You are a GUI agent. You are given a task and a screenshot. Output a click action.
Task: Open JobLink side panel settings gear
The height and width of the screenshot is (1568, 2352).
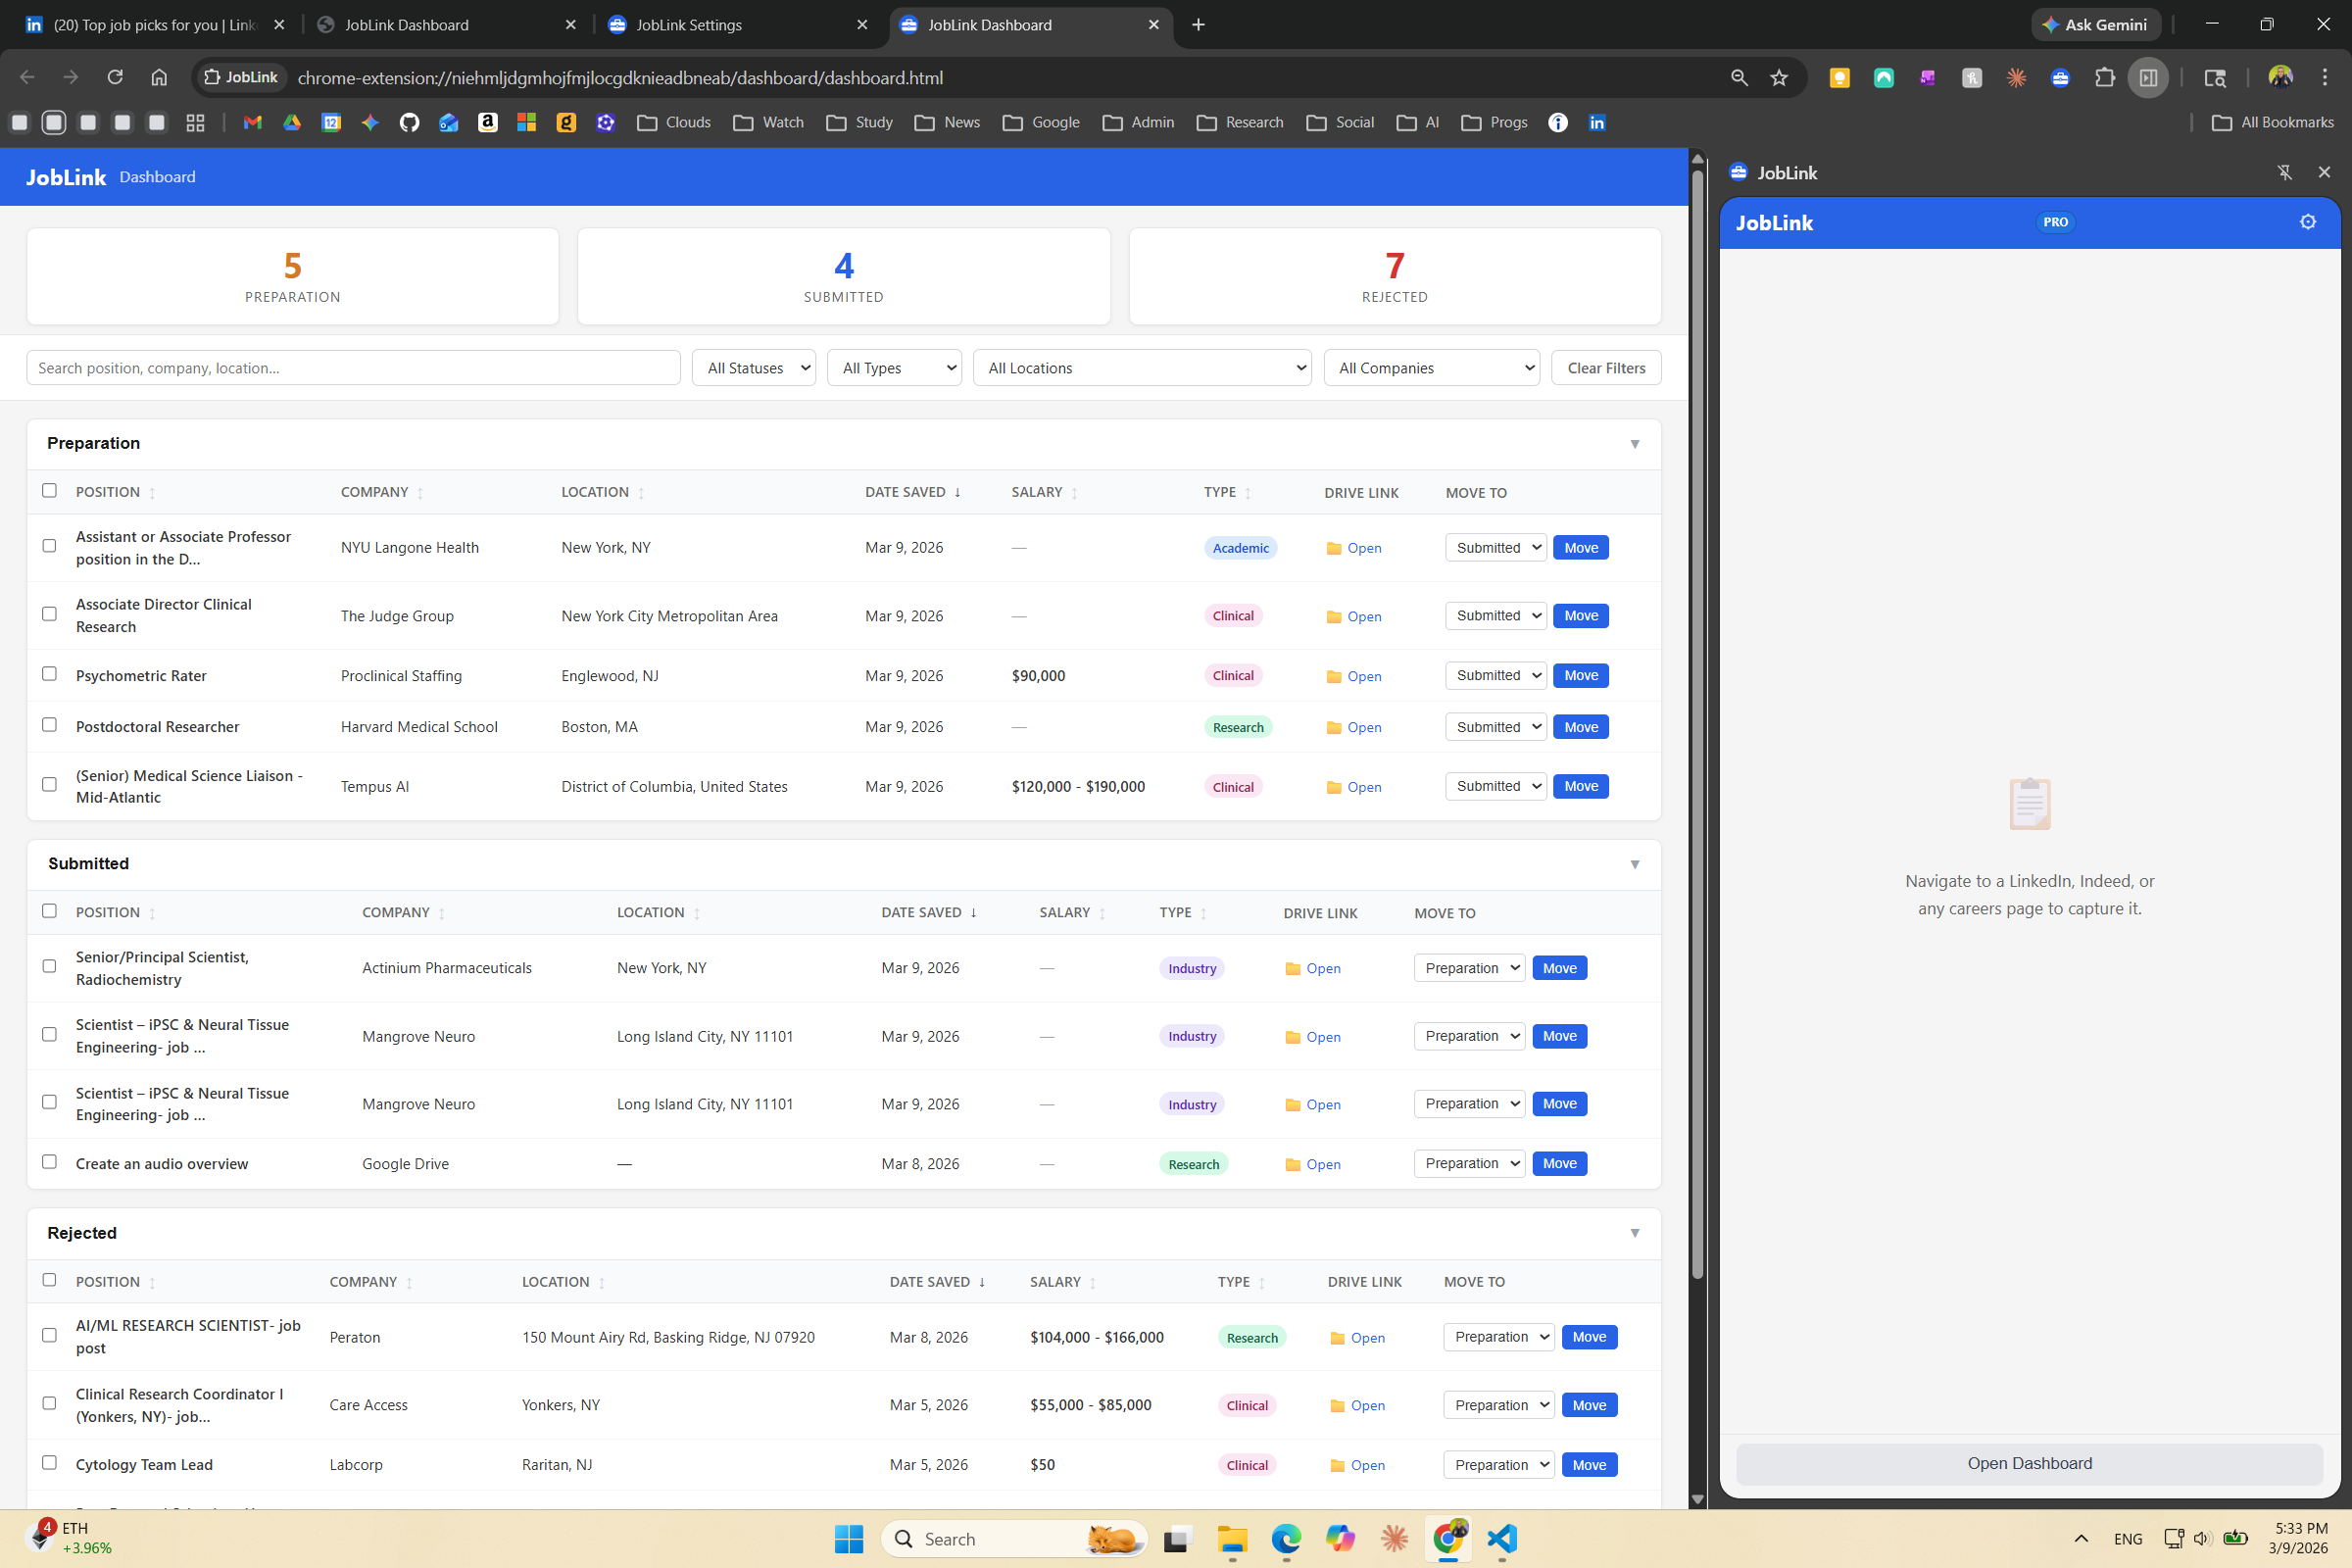(2307, 222)
